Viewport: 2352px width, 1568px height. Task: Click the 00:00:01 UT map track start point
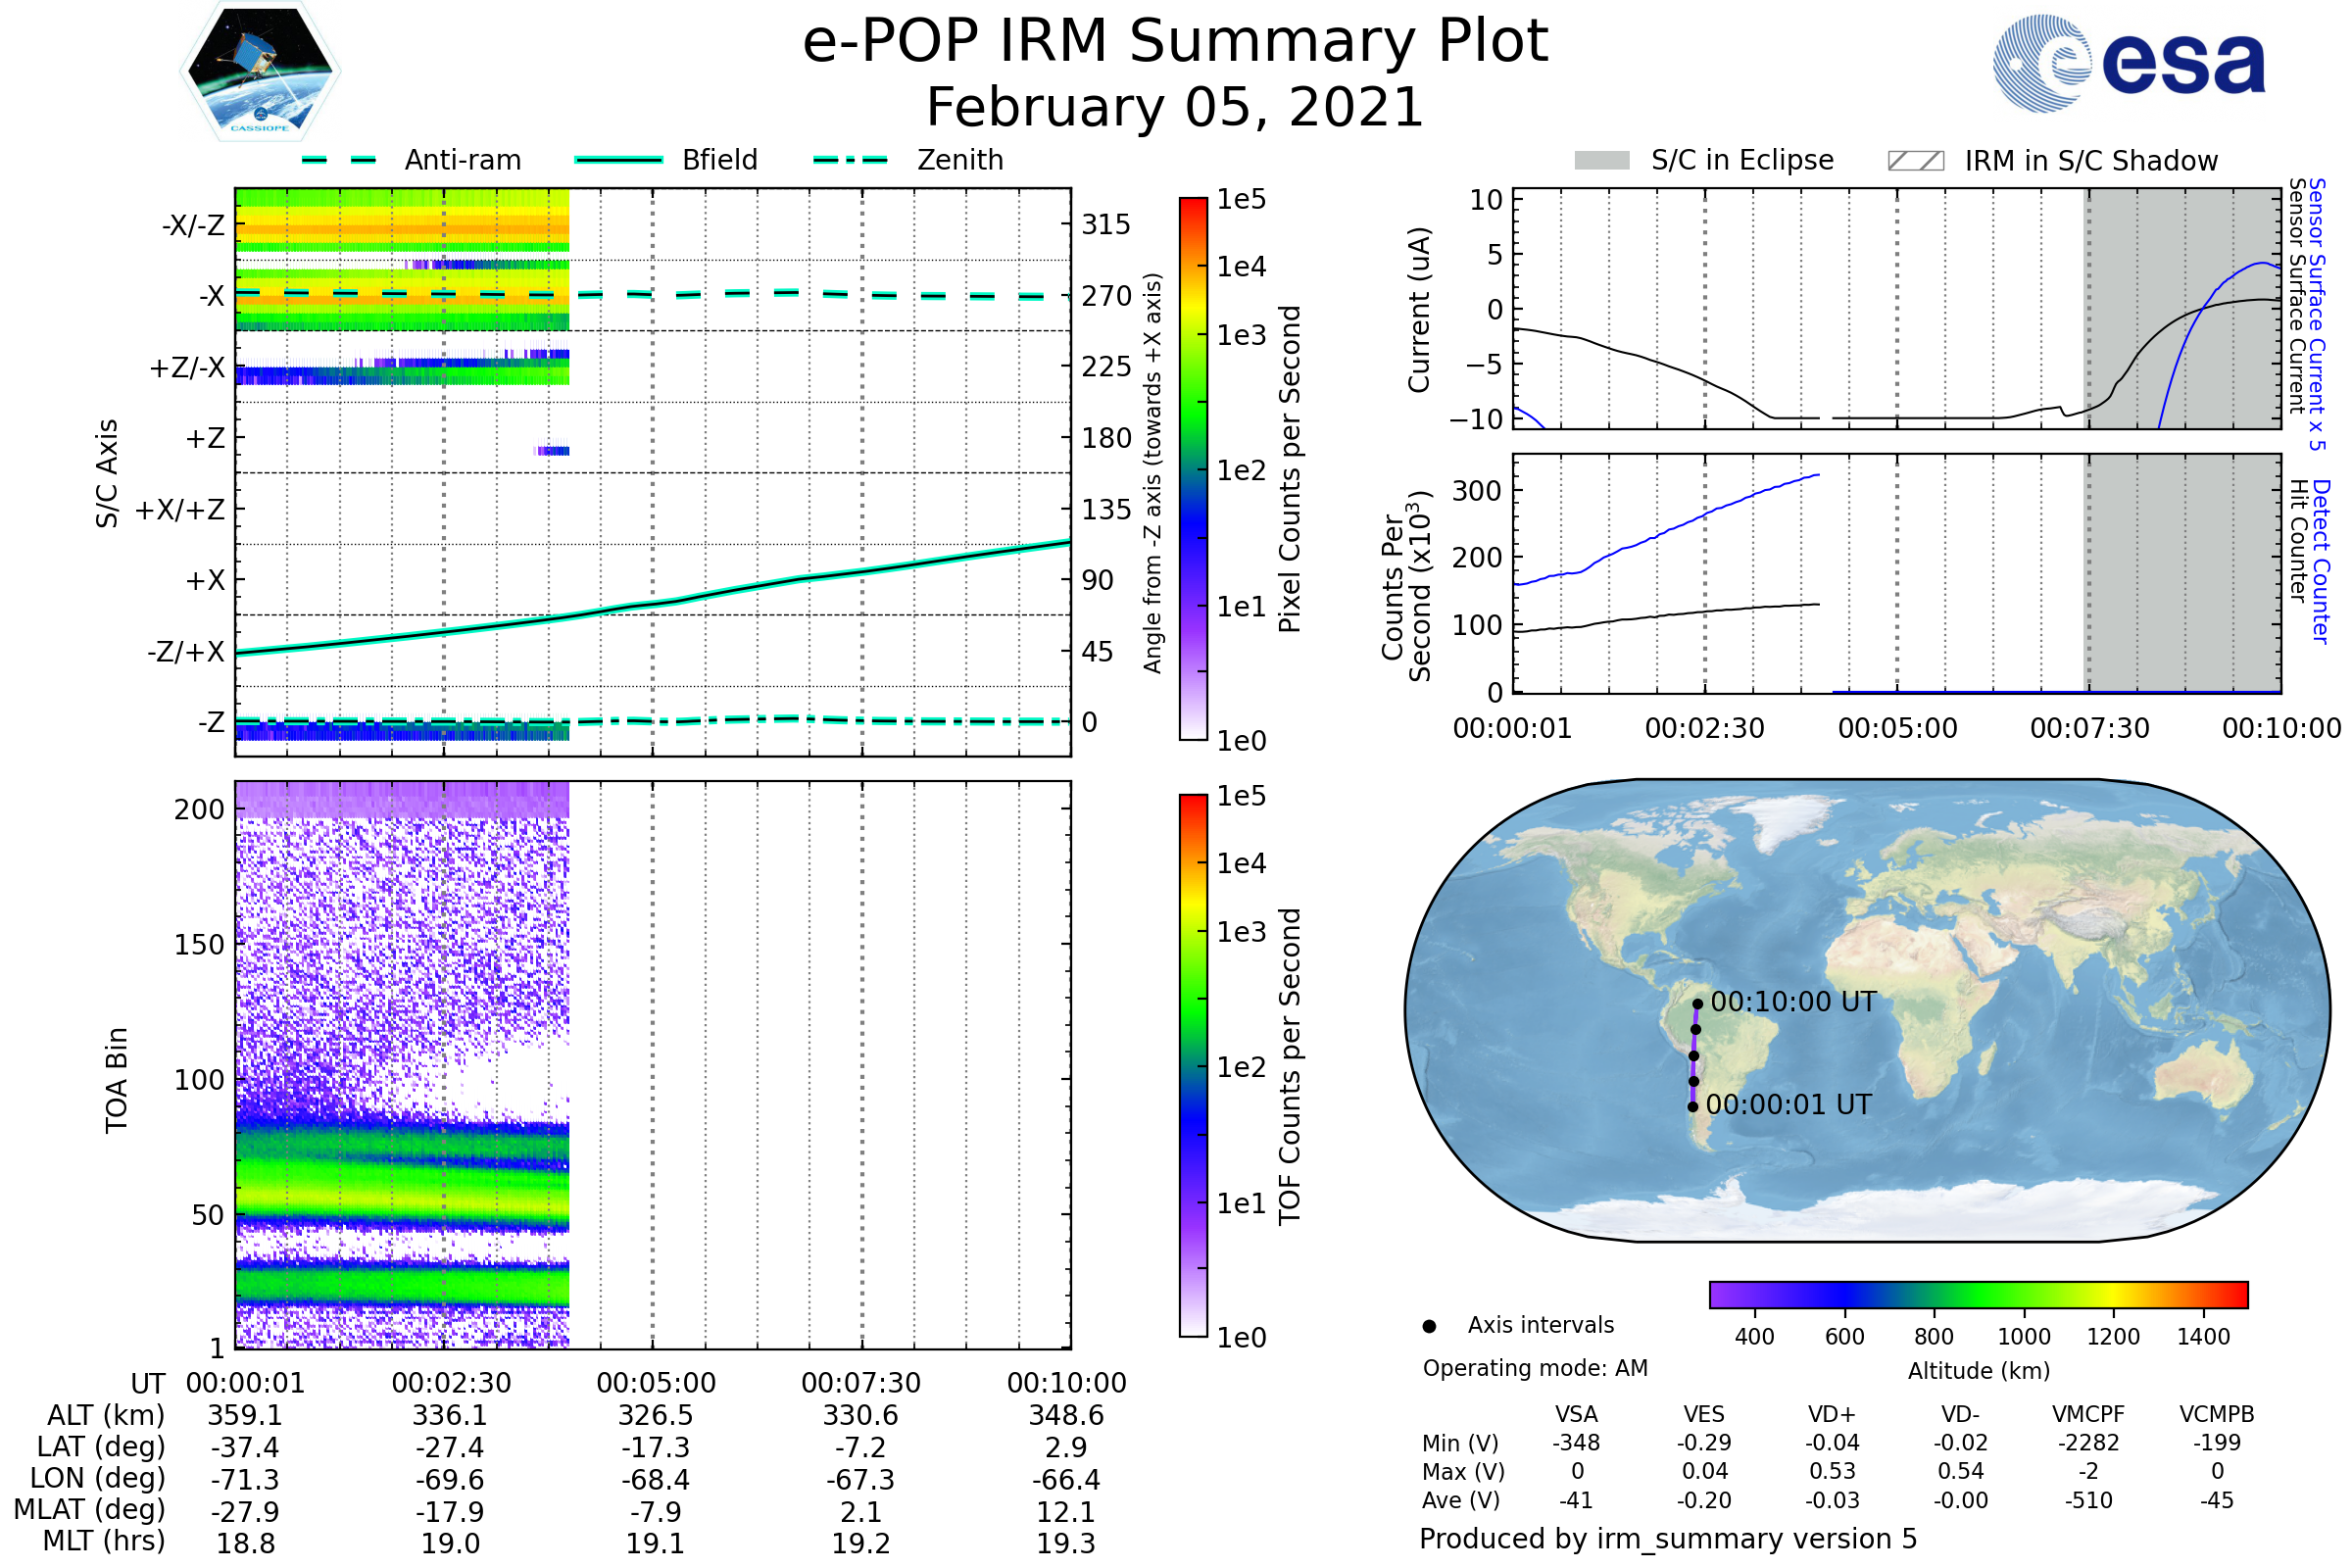1692,1106
